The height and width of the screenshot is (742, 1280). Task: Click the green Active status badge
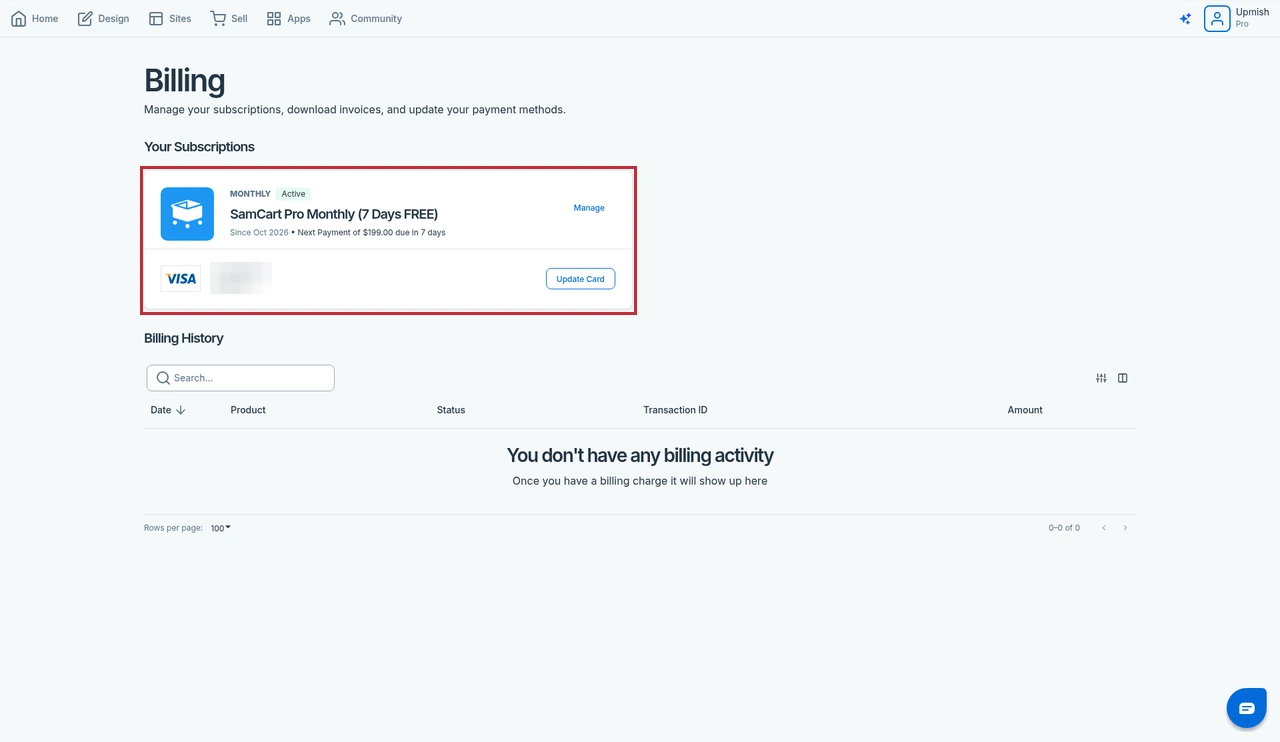293,194
